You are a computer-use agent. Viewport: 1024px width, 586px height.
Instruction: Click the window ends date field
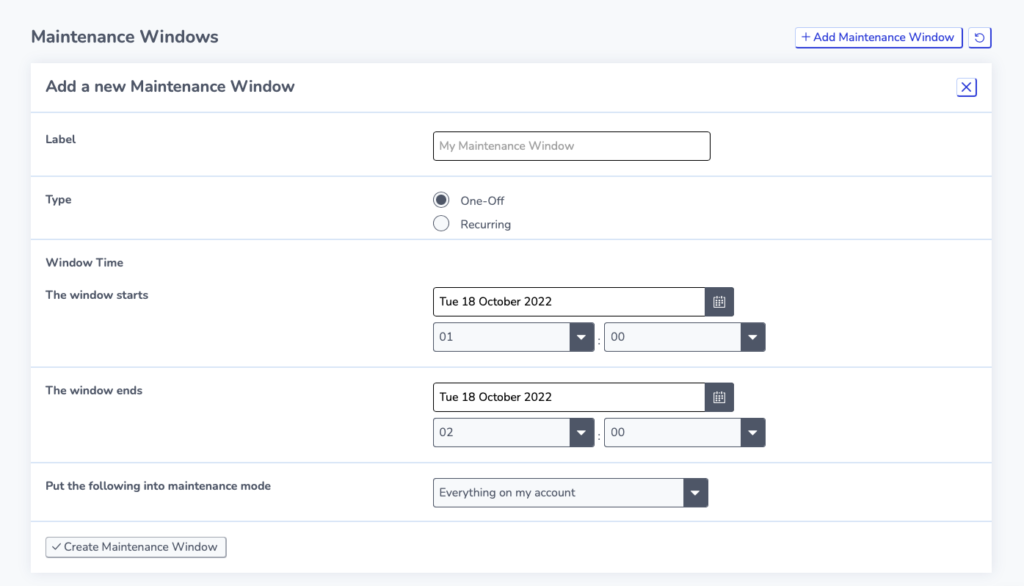click(x=569, y=397)
